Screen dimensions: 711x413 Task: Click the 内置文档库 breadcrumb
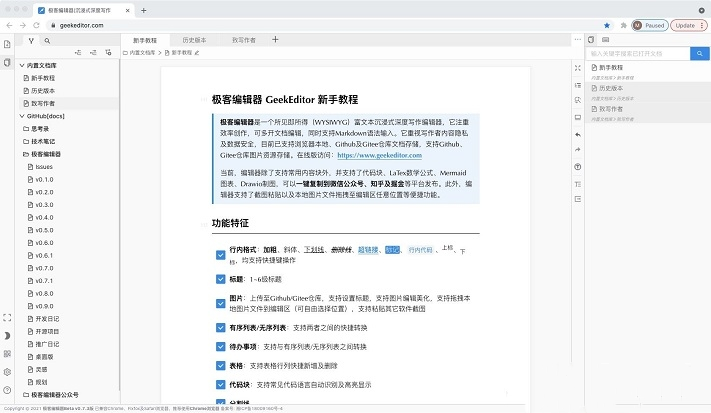pos(139,53)
